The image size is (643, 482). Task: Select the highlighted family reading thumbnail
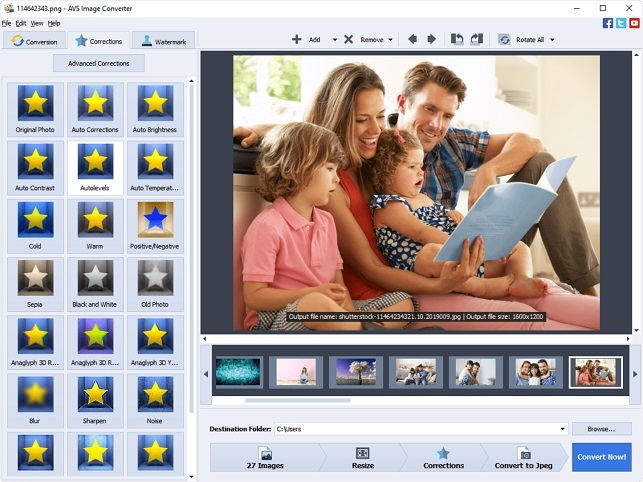click(596, 372)
